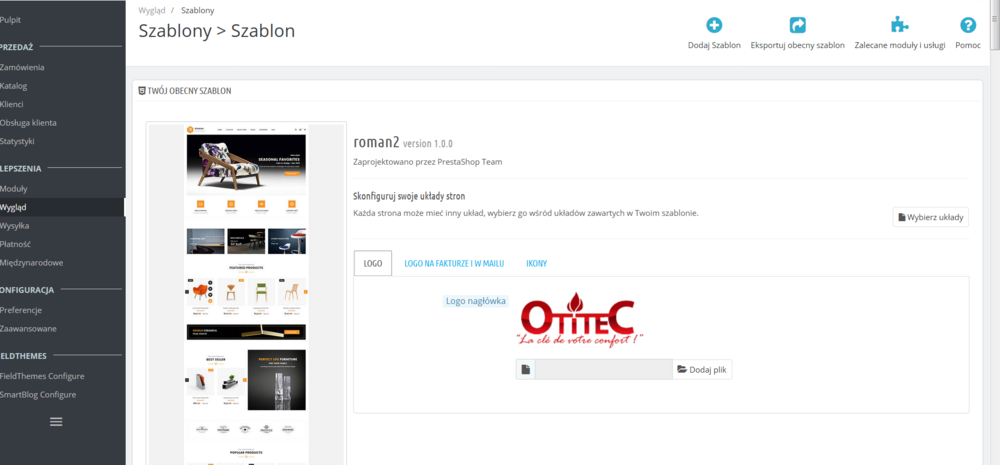This screenshot has height=465, width=1000.
Task: Click Zaprojektowano przez PrestaShop Team text
Action: [x=428, y=162]
